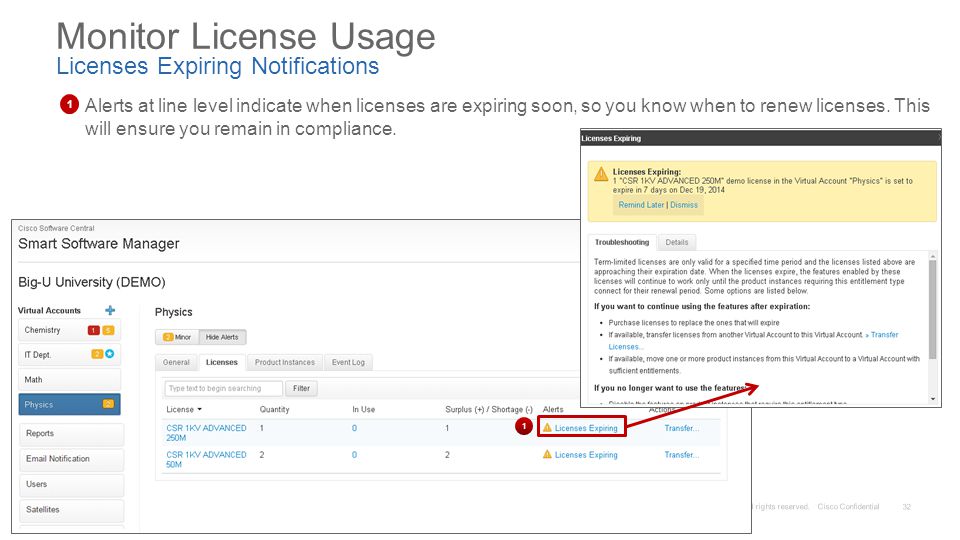Click warning icon beside CSR 1KV ADVANCED 50M alert
960x540 pixels.
click(x=547, y=454)
